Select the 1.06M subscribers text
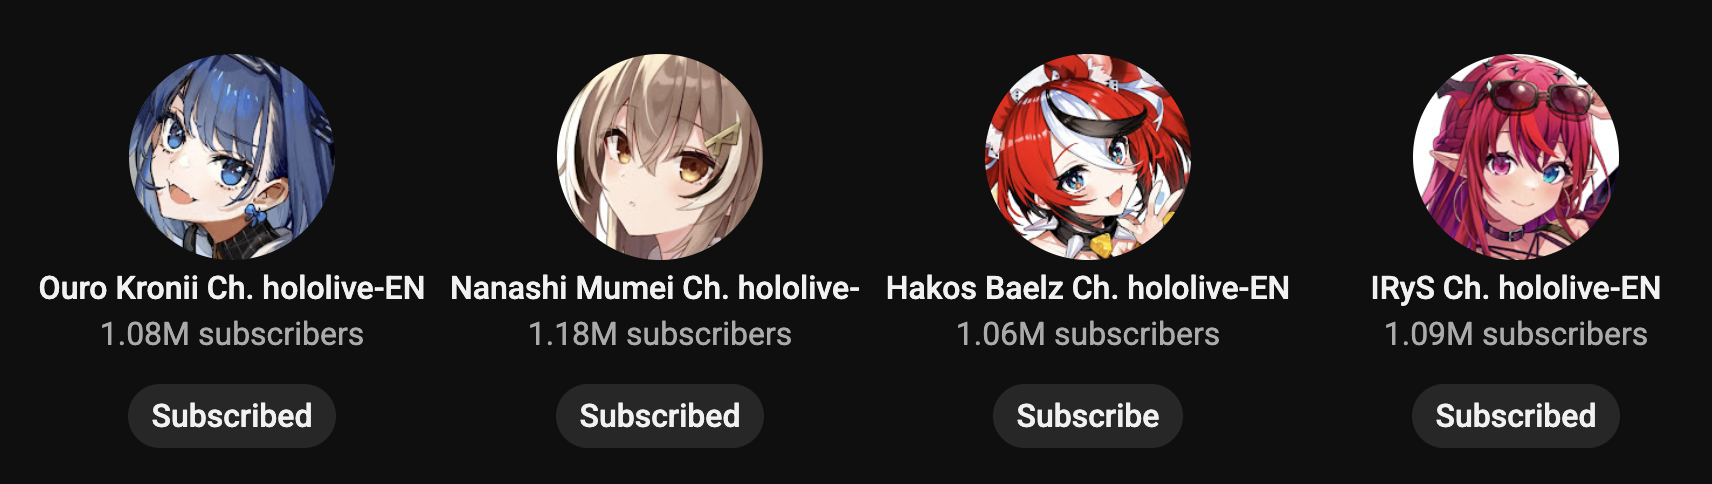 pos(1088,334)
